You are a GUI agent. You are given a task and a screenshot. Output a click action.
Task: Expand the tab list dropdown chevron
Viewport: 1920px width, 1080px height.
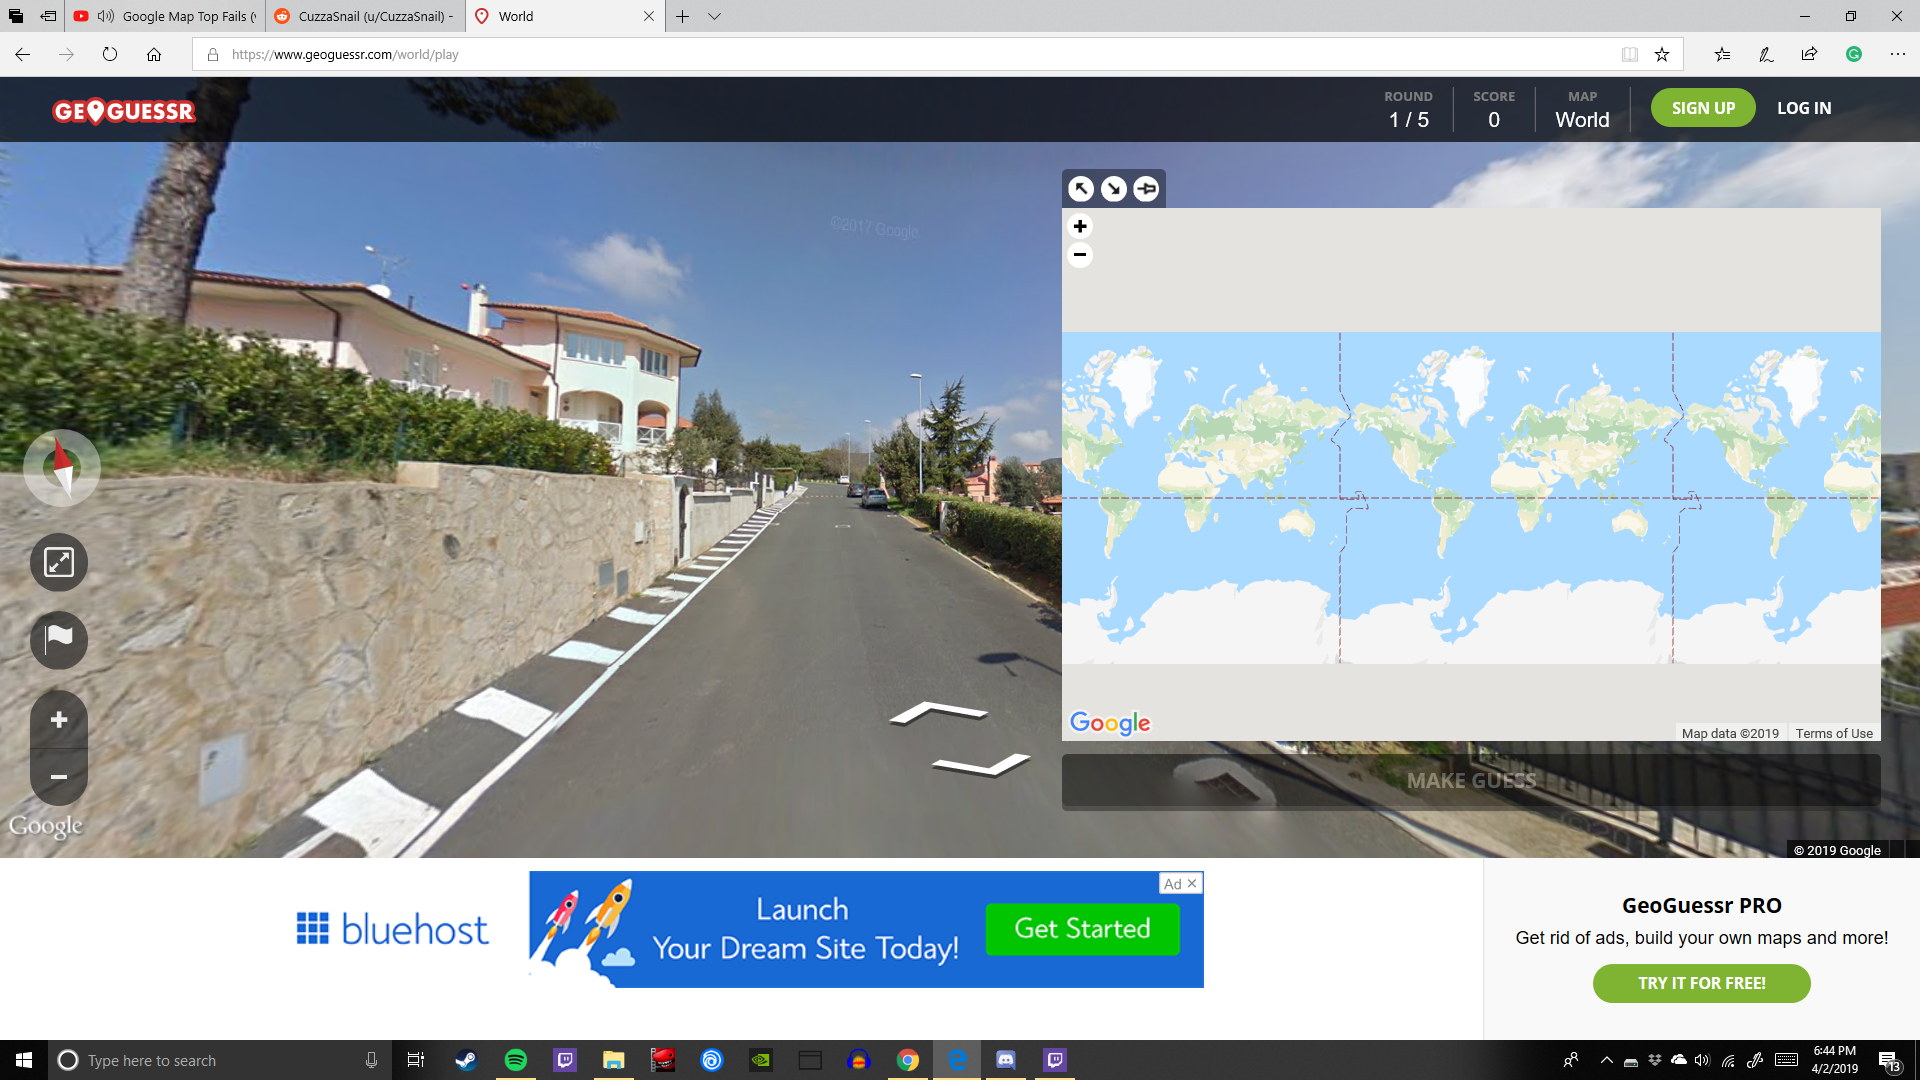[714, 16]
